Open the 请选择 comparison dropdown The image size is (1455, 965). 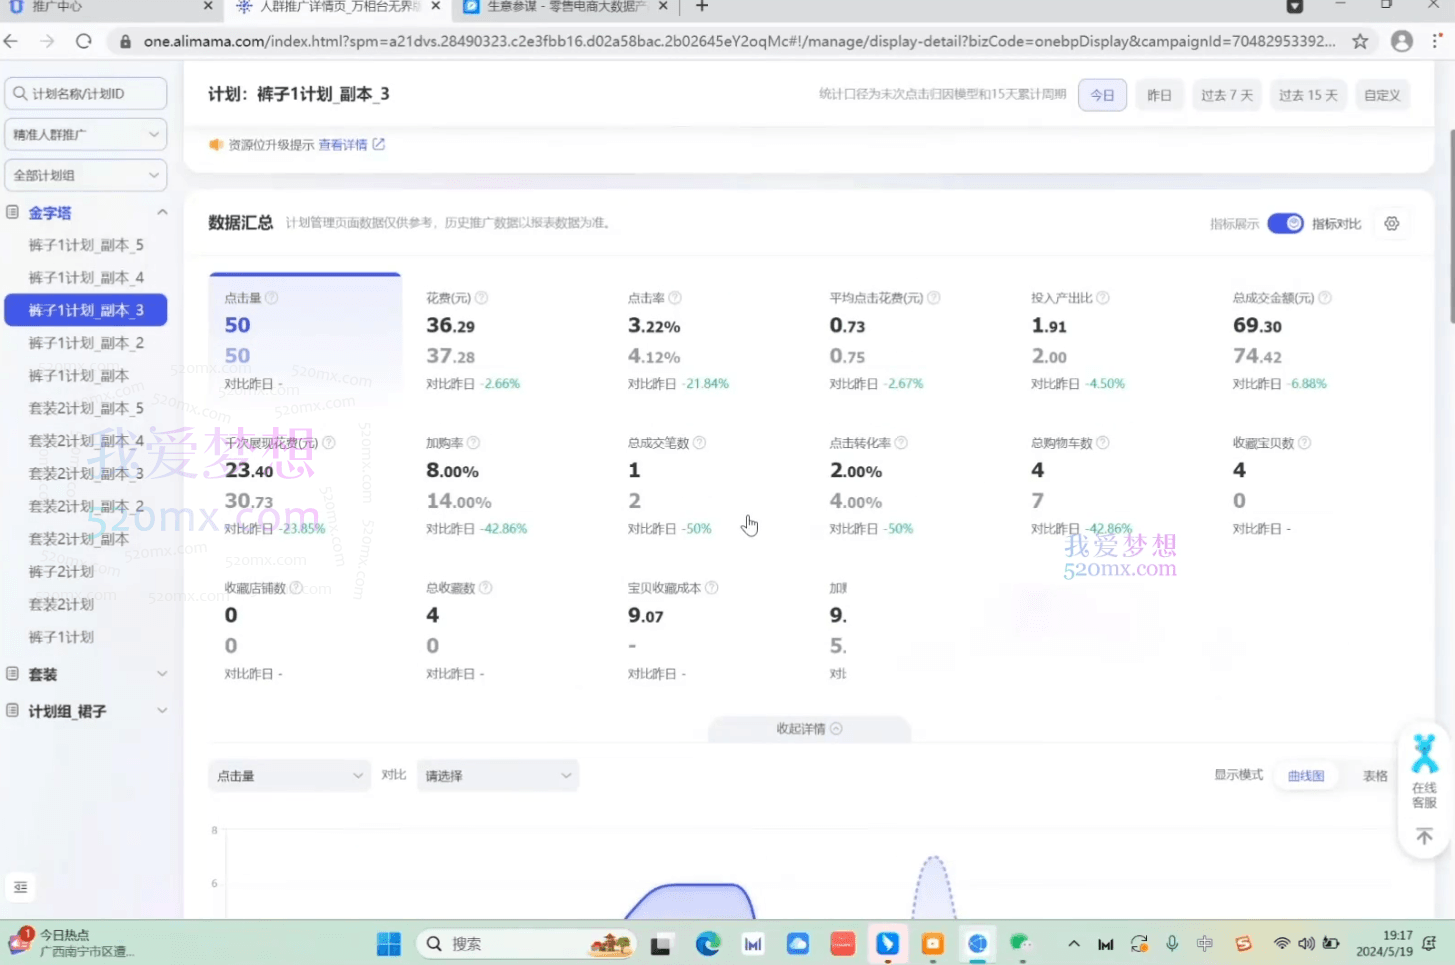(497, 775)
